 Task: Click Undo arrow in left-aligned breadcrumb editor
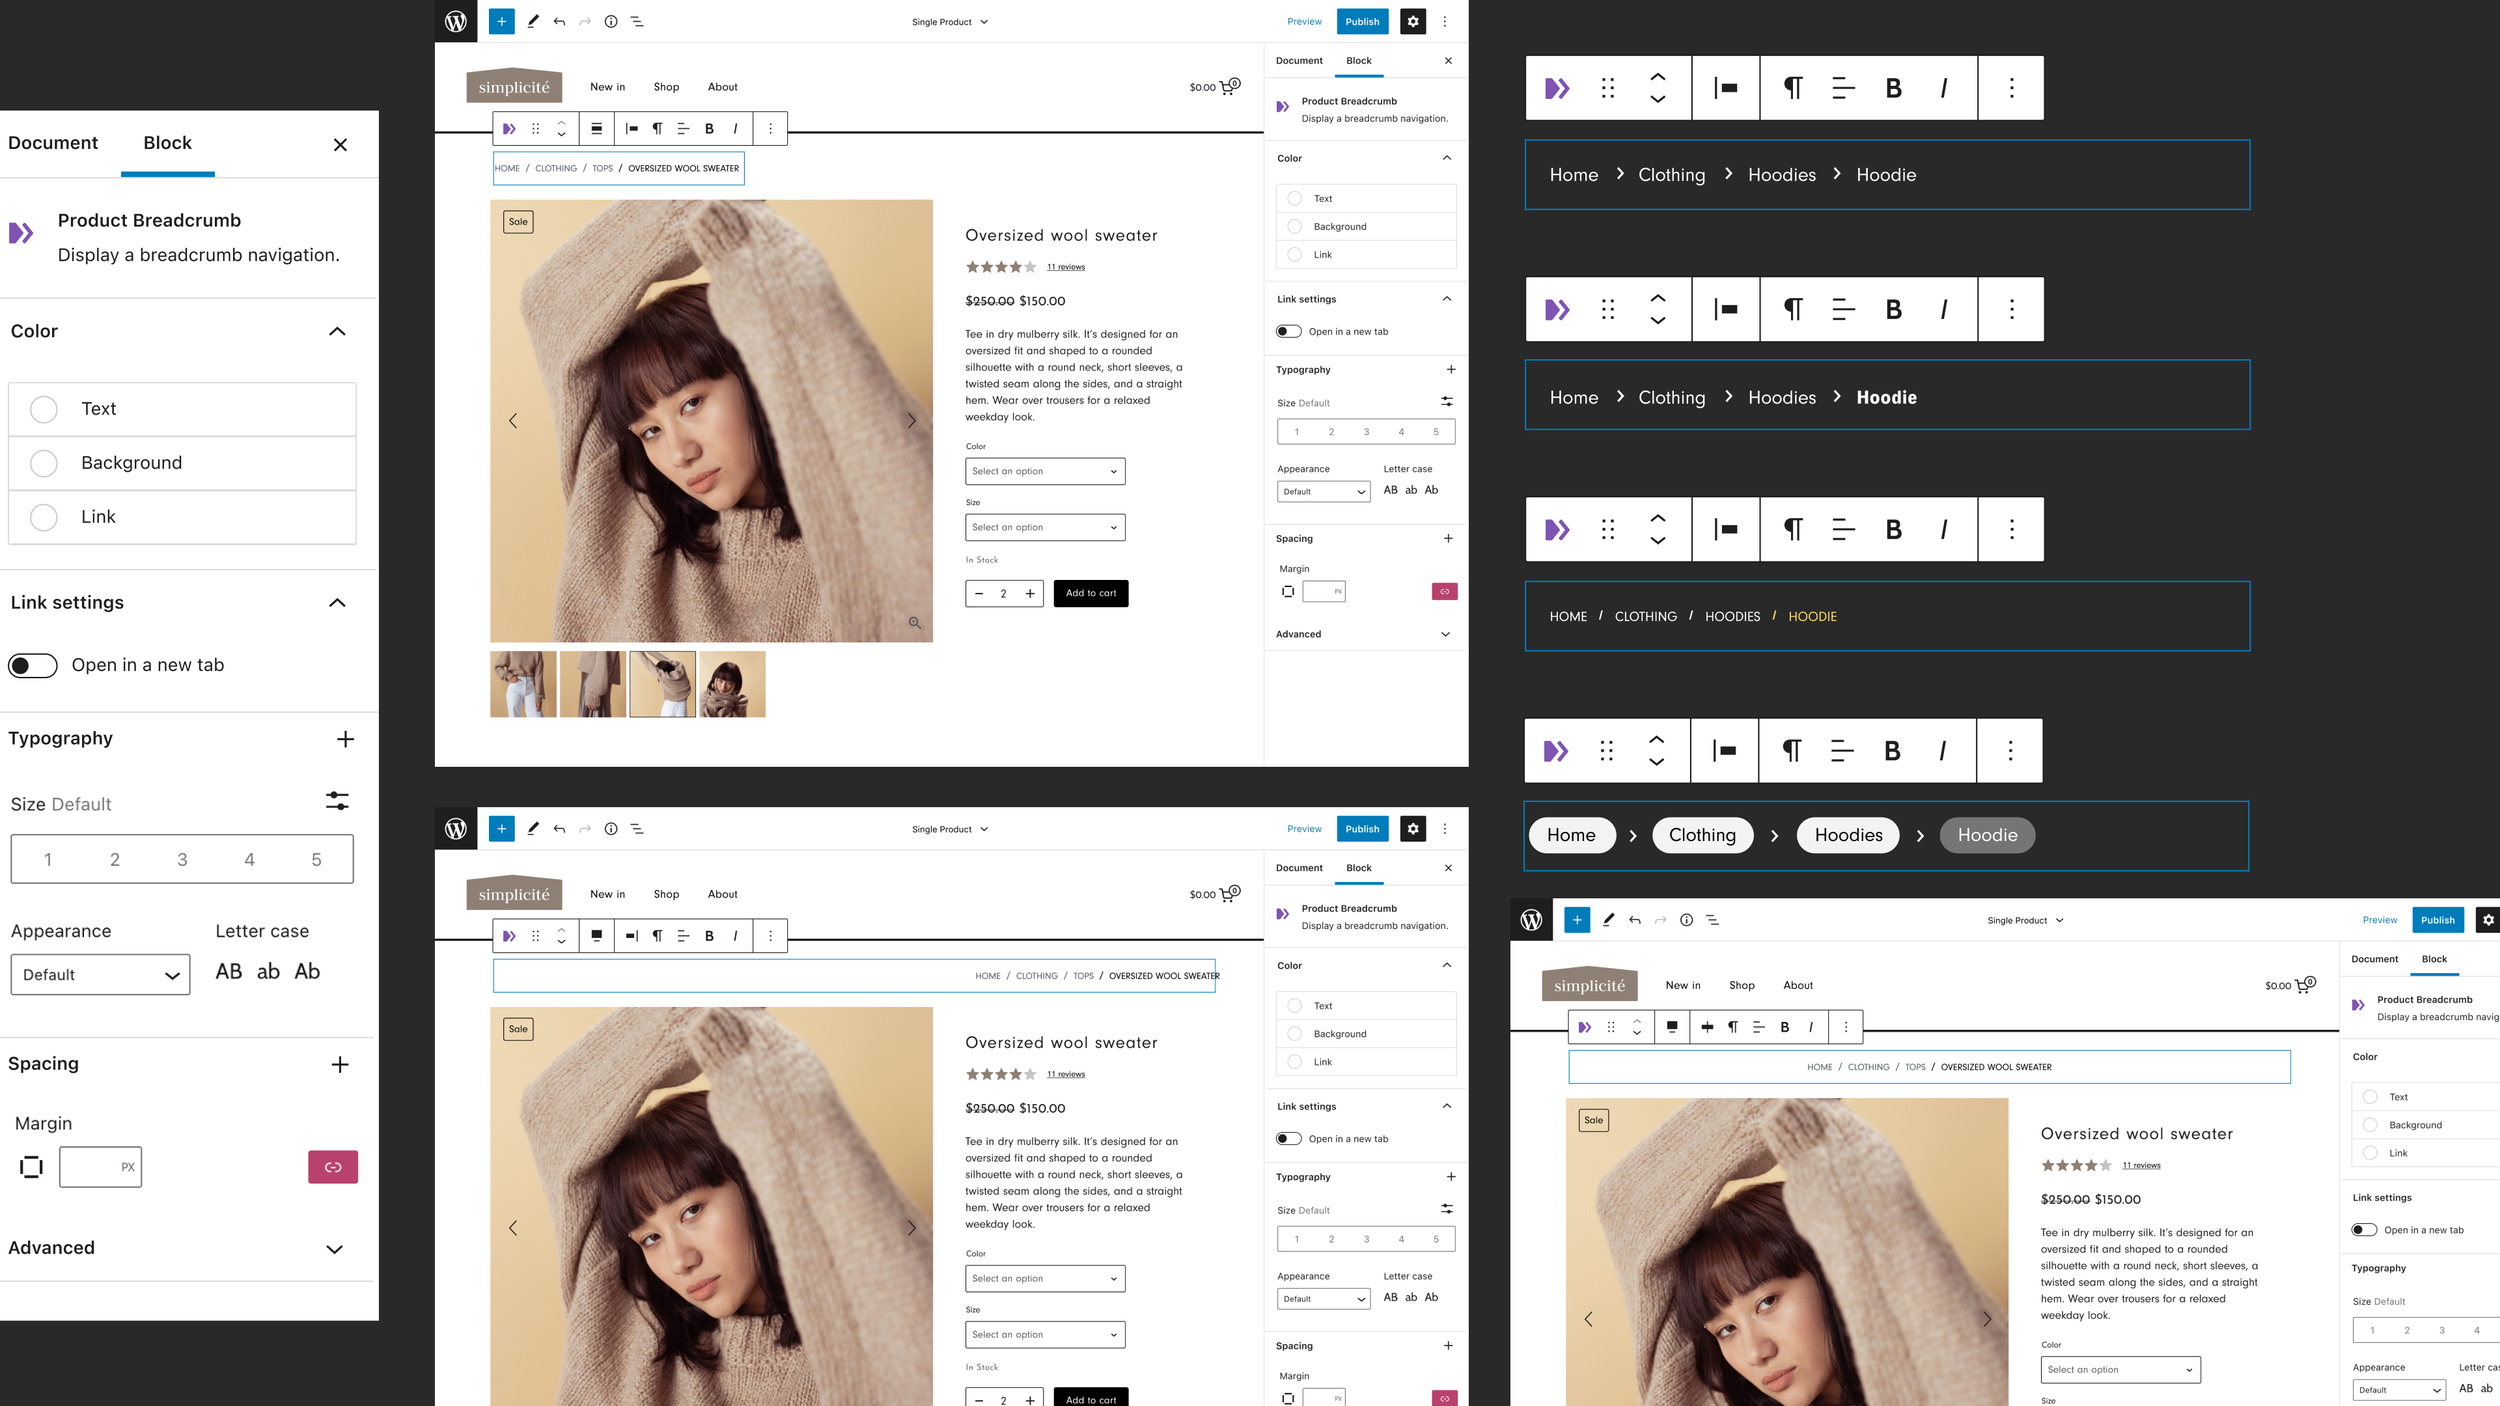559,21
